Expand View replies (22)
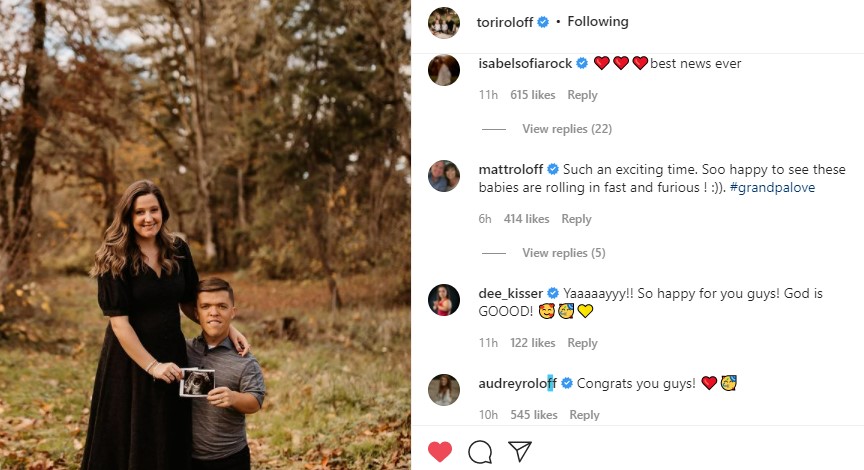This screenshot has height=470, width=864. [x=566, y=129]
